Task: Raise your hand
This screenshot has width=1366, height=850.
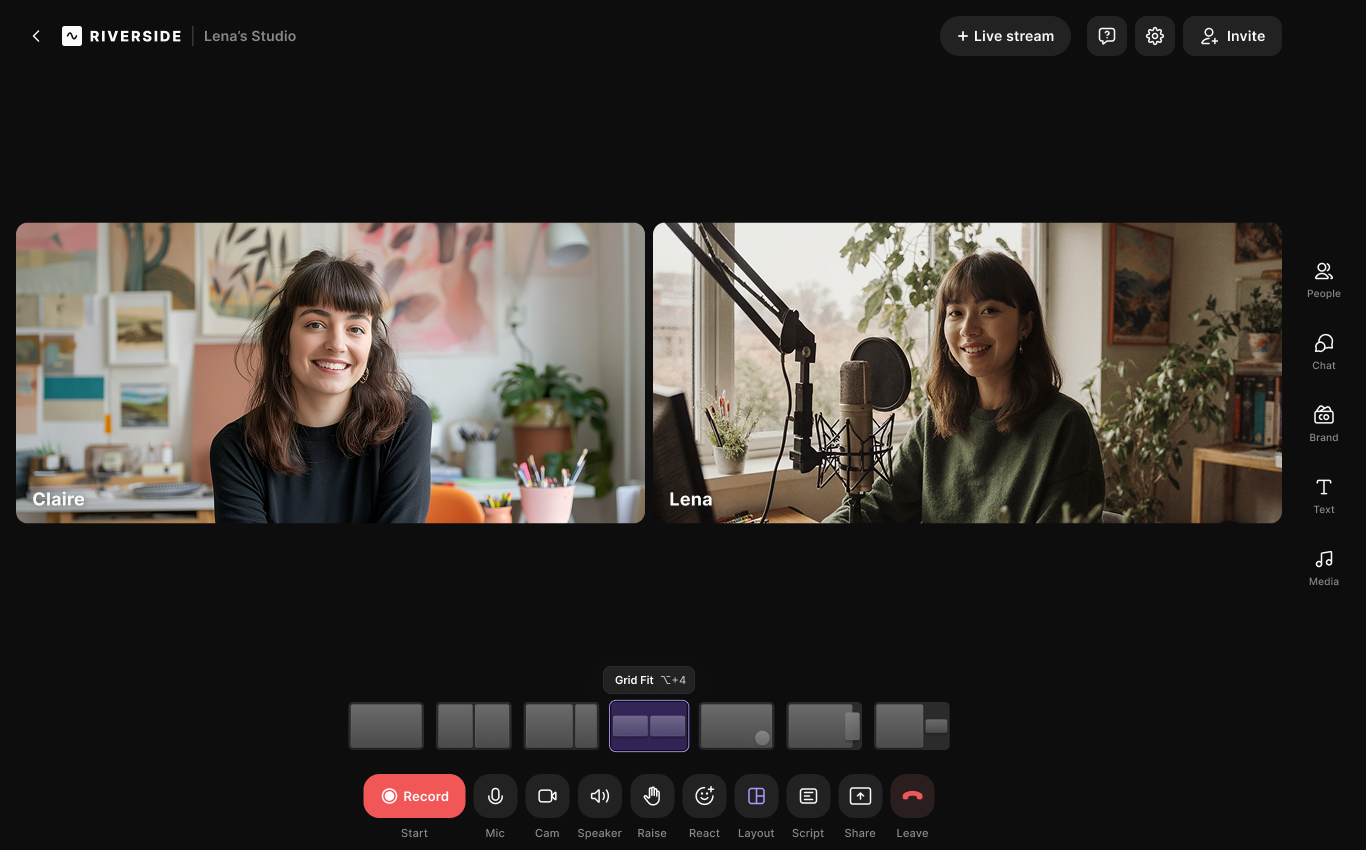Action: 652,796
